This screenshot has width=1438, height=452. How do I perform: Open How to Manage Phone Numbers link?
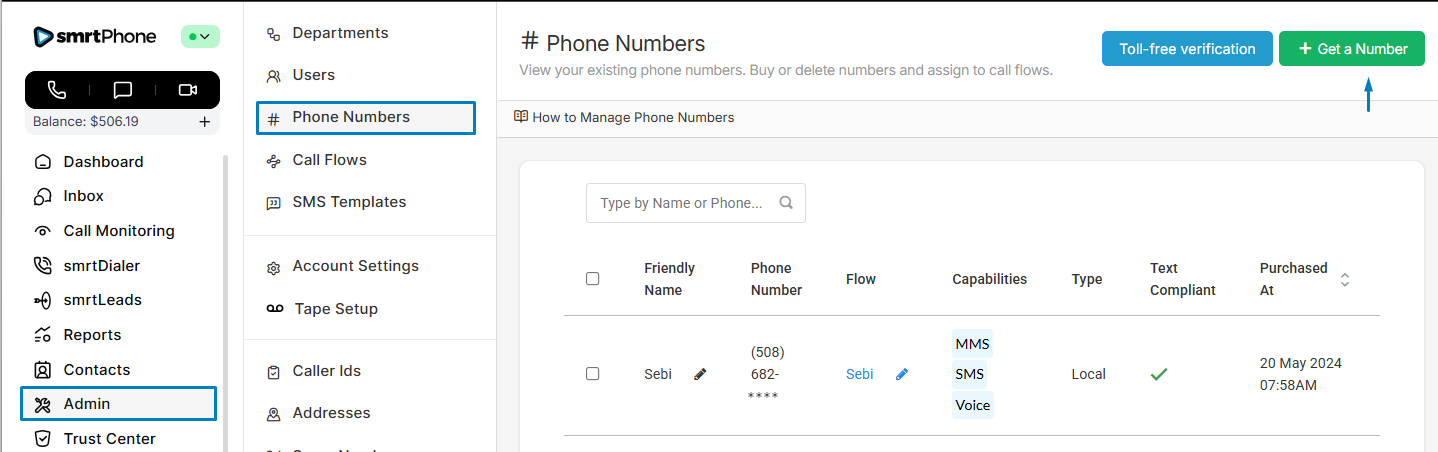point(632,118)
